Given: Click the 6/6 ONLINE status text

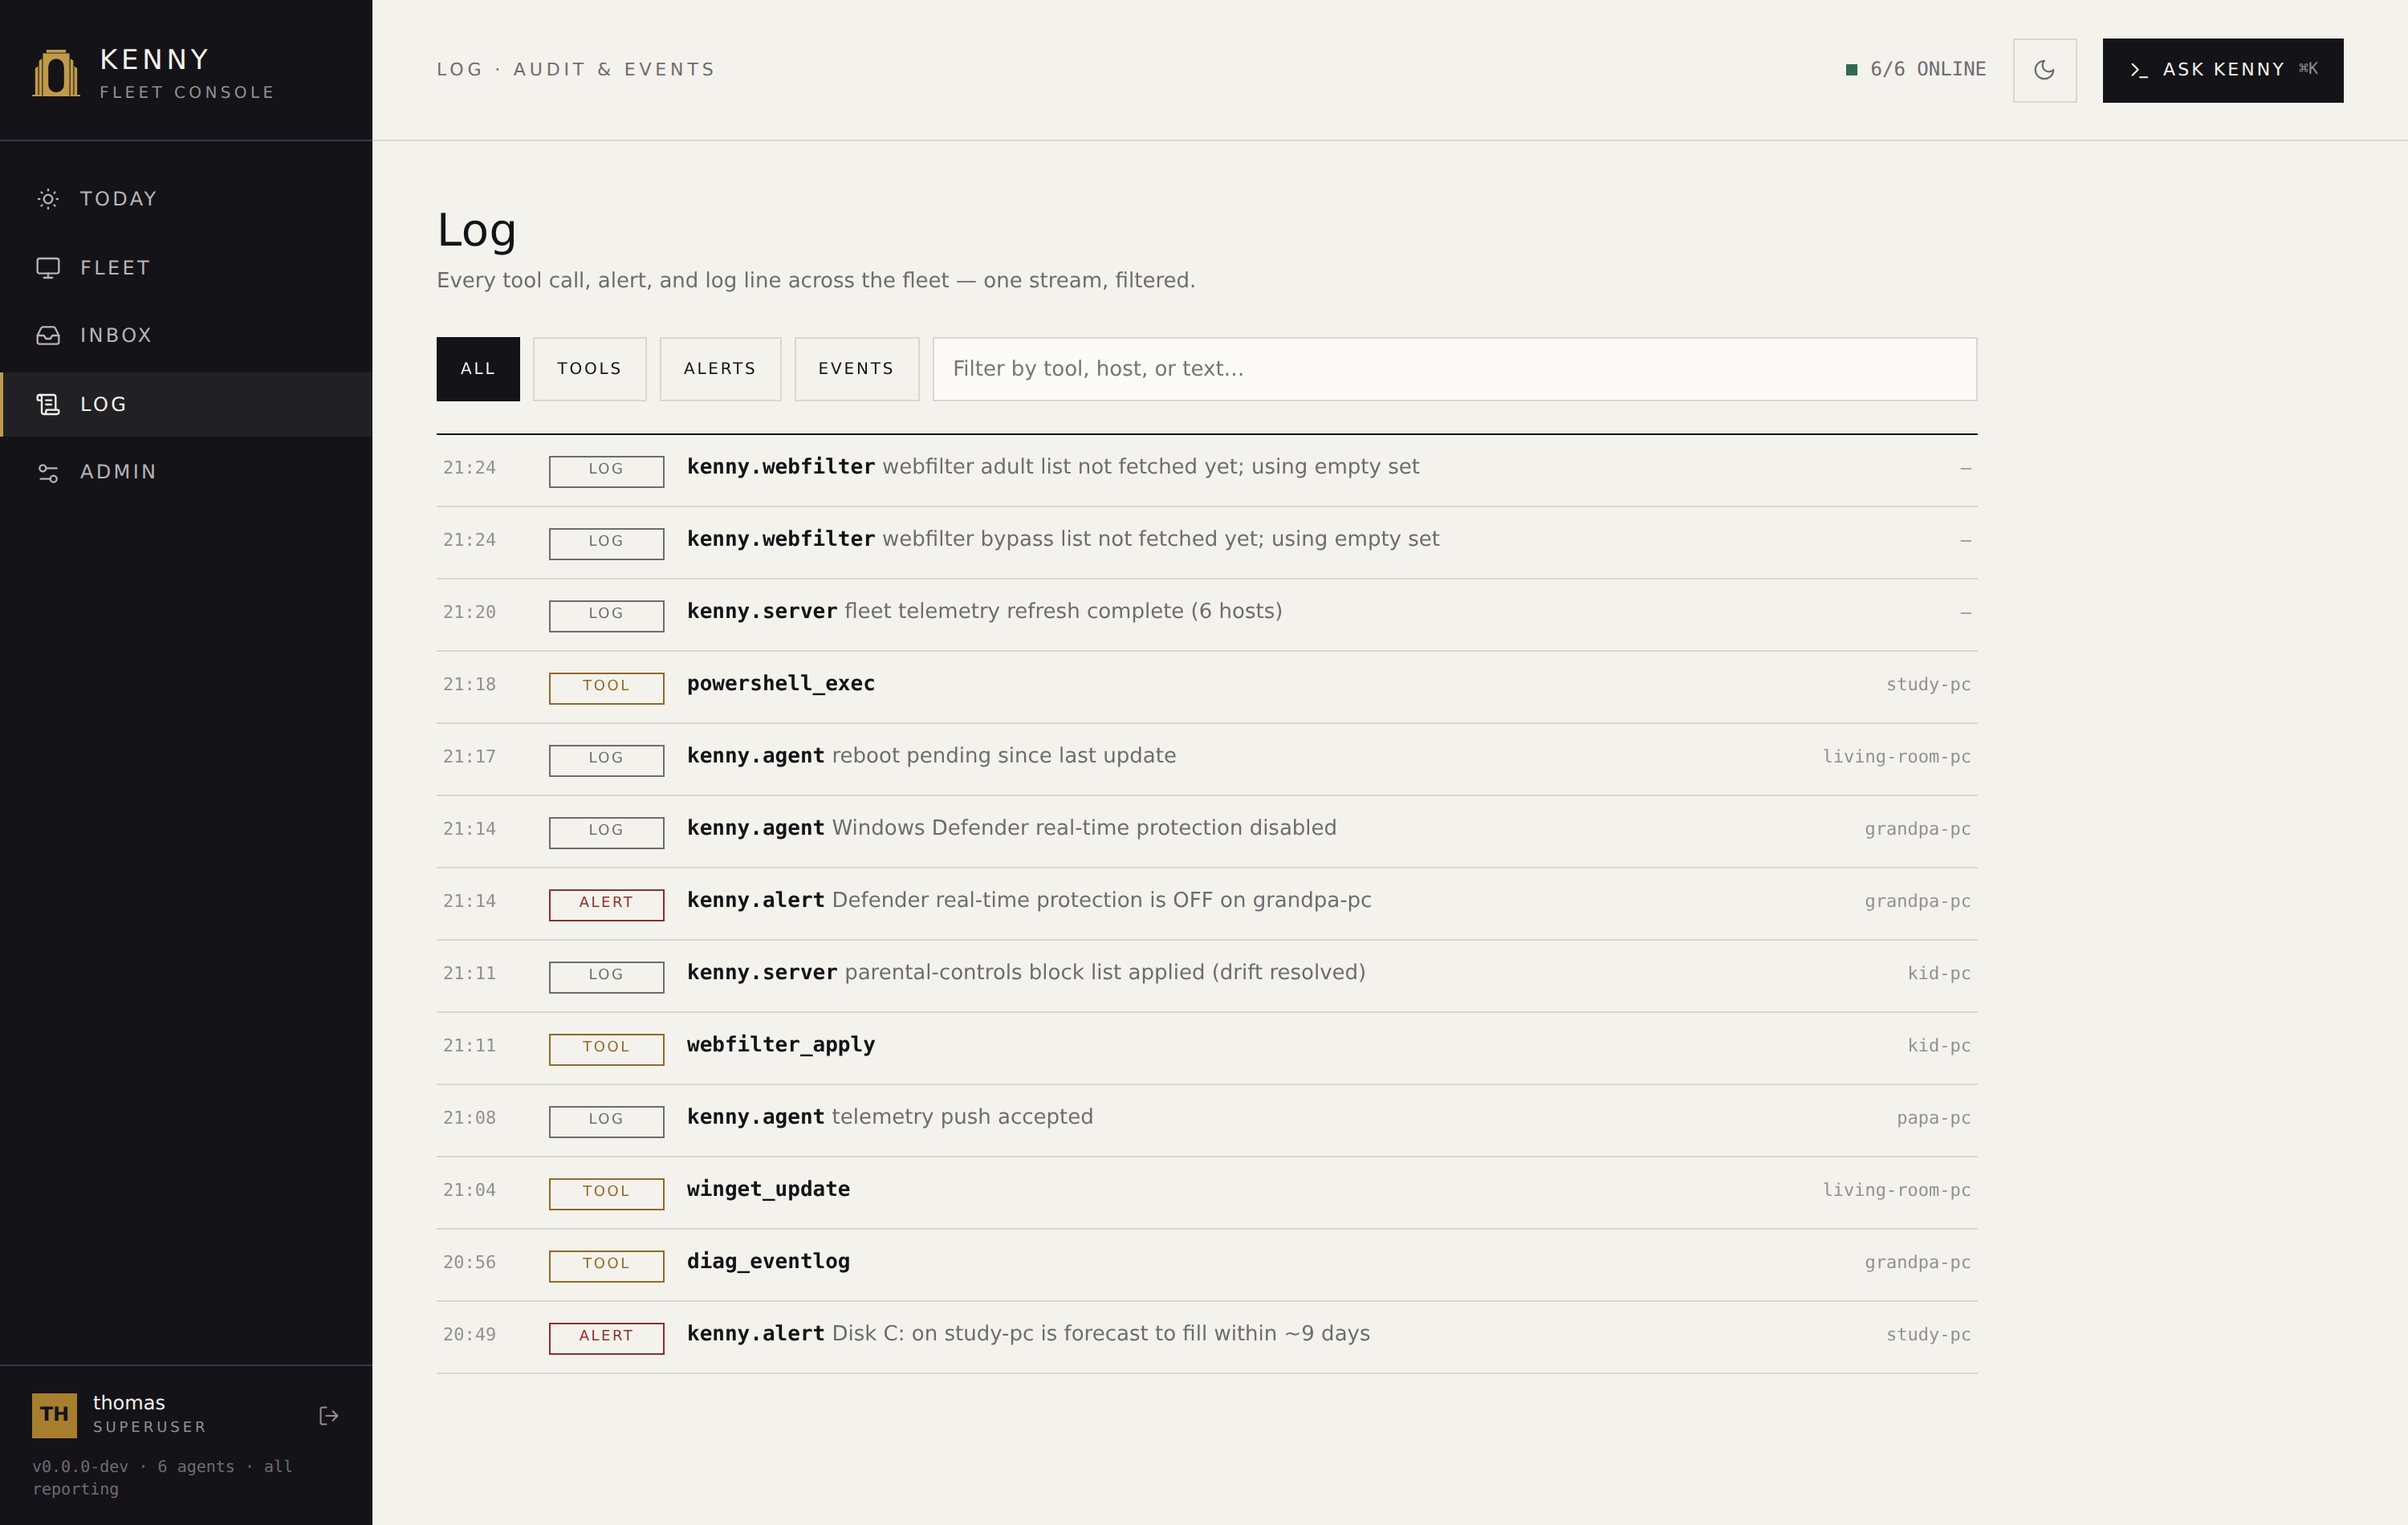Looking at the screenshot, I should (x=1928, y=69).
